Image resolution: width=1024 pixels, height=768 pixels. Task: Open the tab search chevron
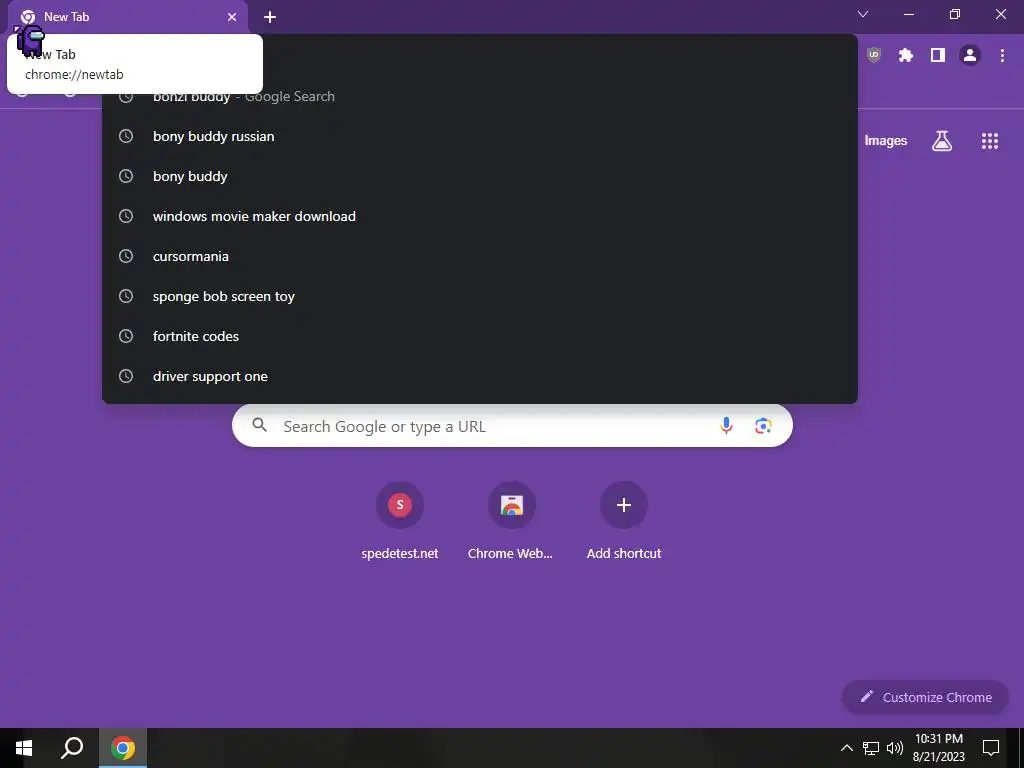point(863,14)
